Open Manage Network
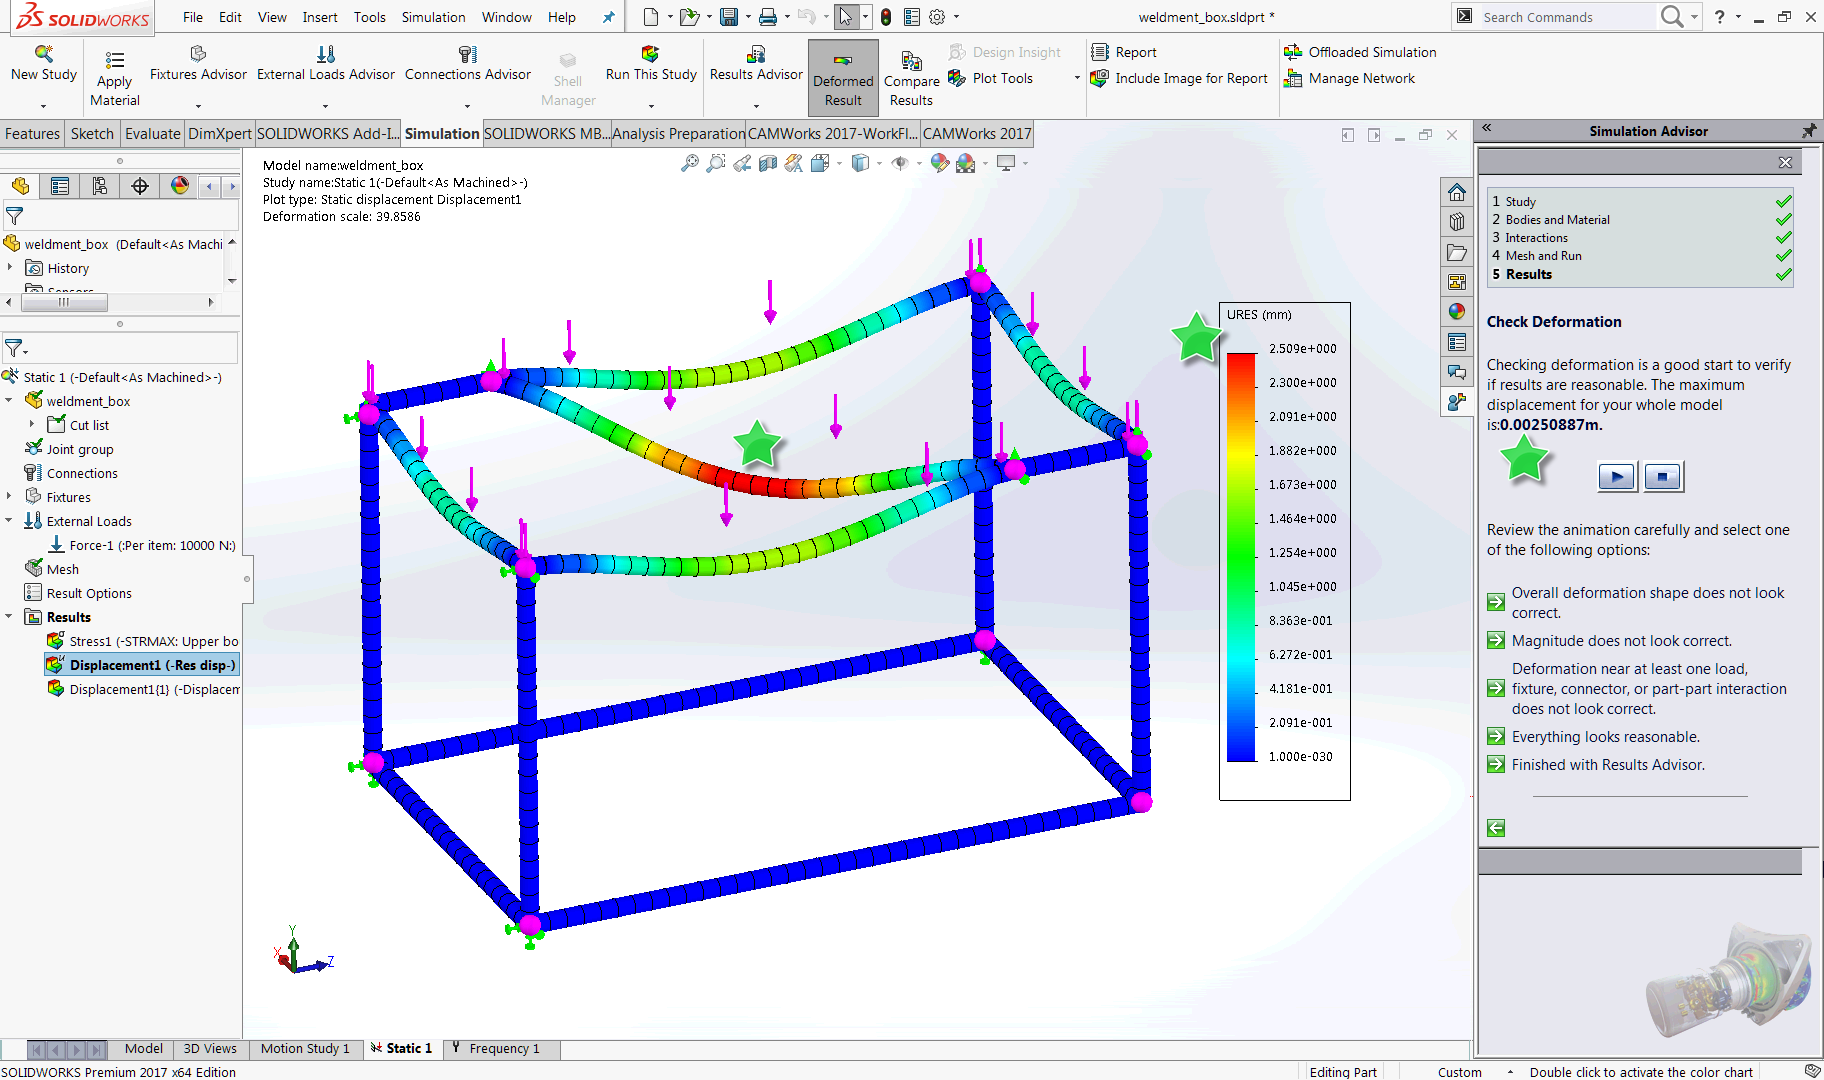The image size is (1824, 1080). tap(1349, 78)
